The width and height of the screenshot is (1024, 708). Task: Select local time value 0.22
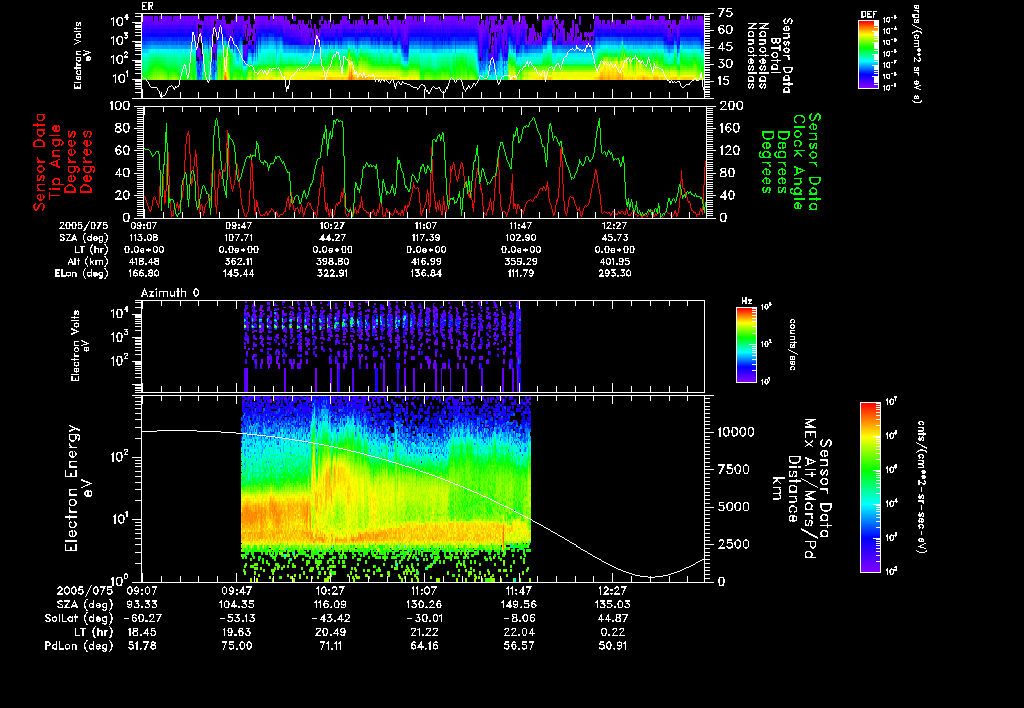[x=613, y=632]
